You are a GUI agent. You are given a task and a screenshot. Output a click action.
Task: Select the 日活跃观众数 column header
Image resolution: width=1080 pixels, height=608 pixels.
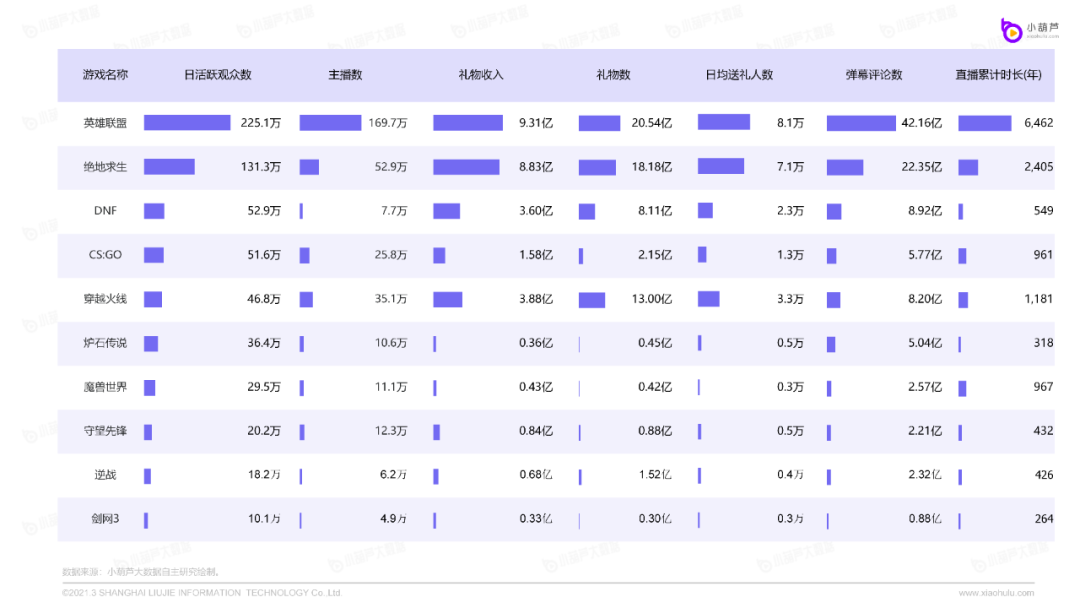(217, 75)
